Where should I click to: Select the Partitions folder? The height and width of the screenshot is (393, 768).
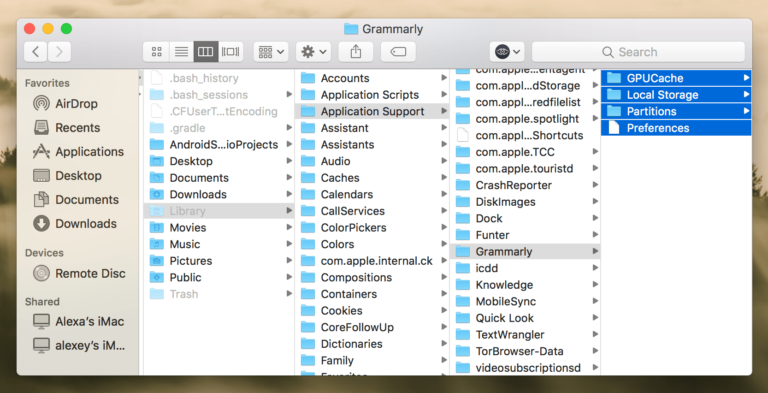pyautogui.click(x=676, y=112)
